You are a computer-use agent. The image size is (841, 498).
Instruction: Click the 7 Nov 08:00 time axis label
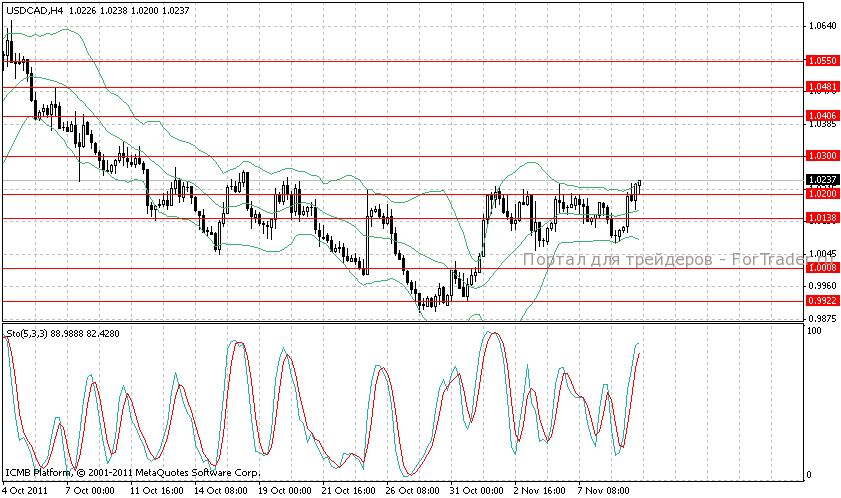coord(604,491)
